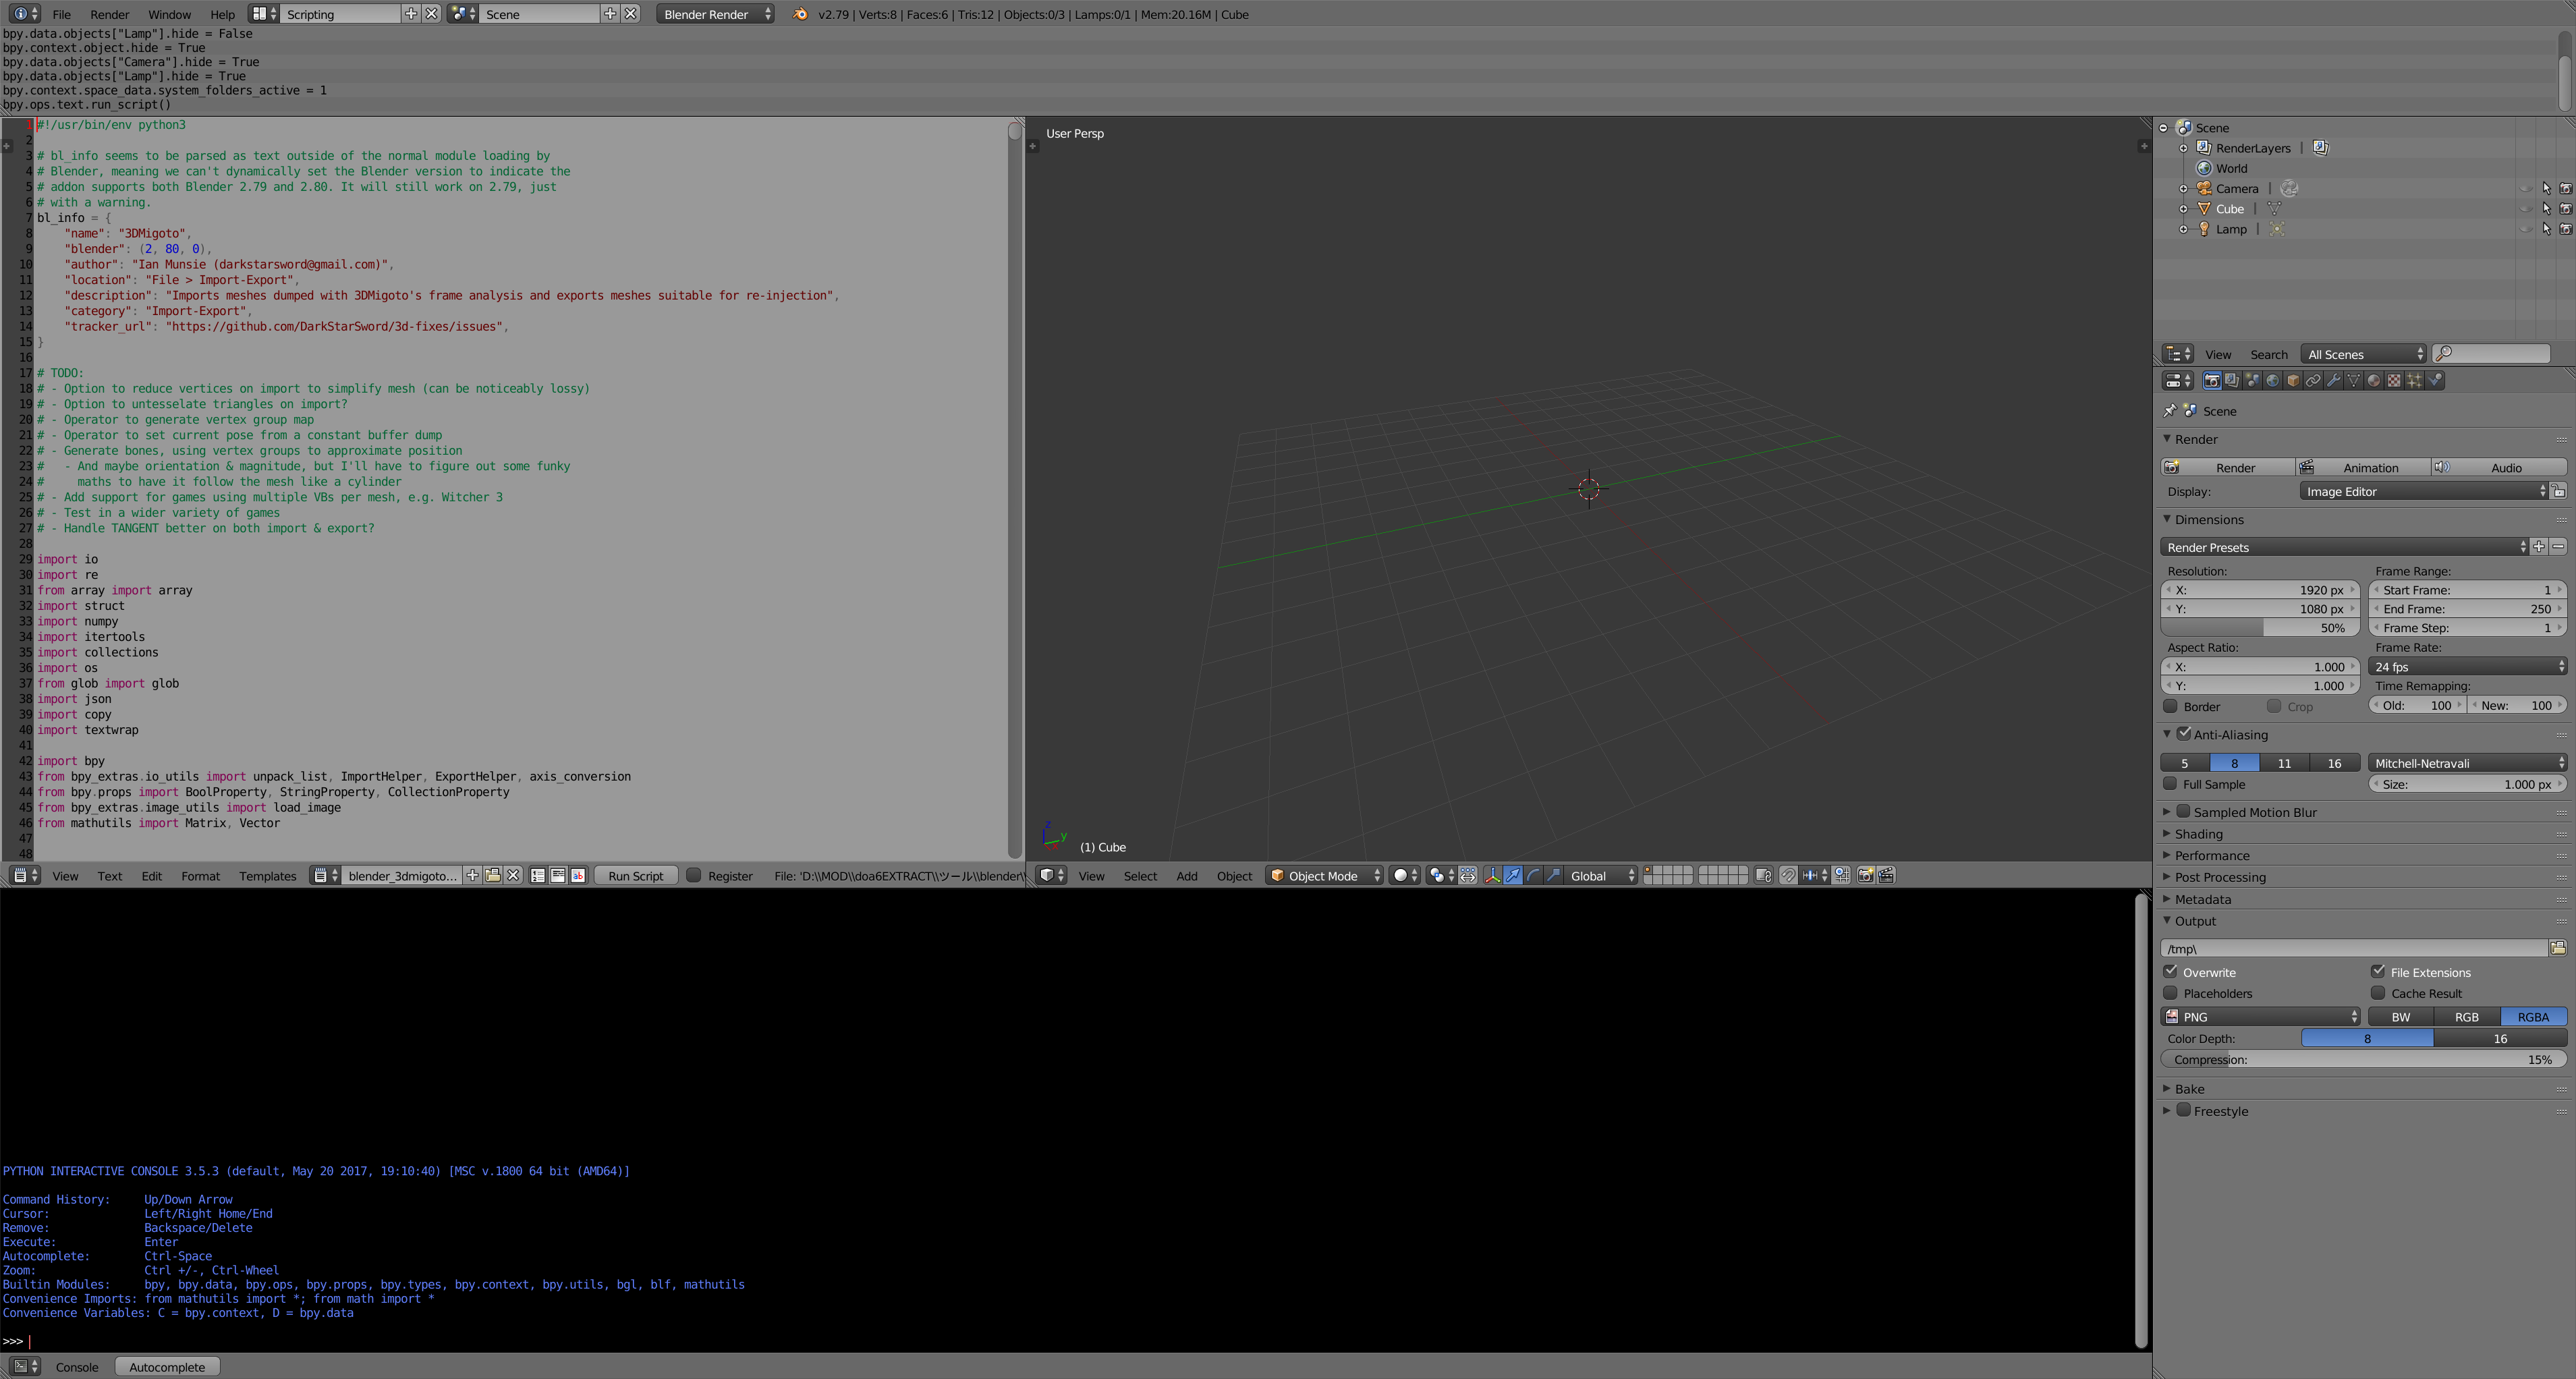Open the Material properties tab
The height and width of the screenshot is (1379, 2576).
pos(2374,380)
